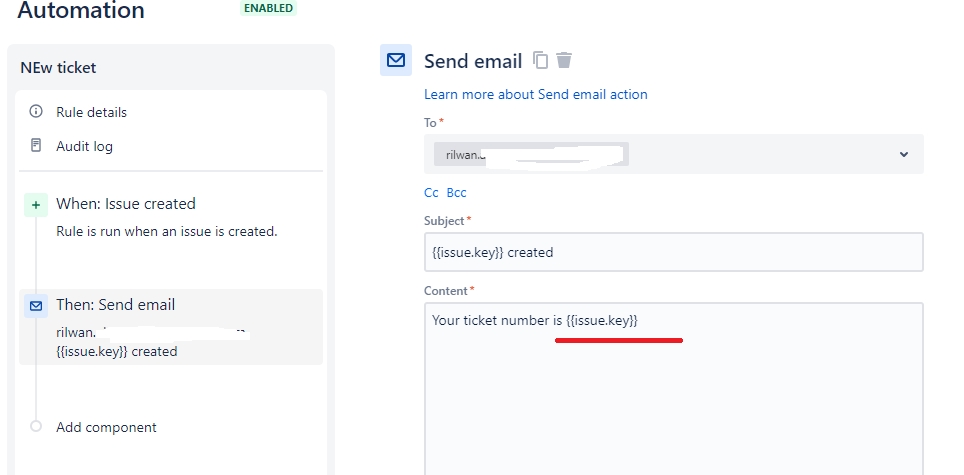The width and height of the screenshot is (964, 475).
Task: Click the ENABLED status badge
Action: 268,8
